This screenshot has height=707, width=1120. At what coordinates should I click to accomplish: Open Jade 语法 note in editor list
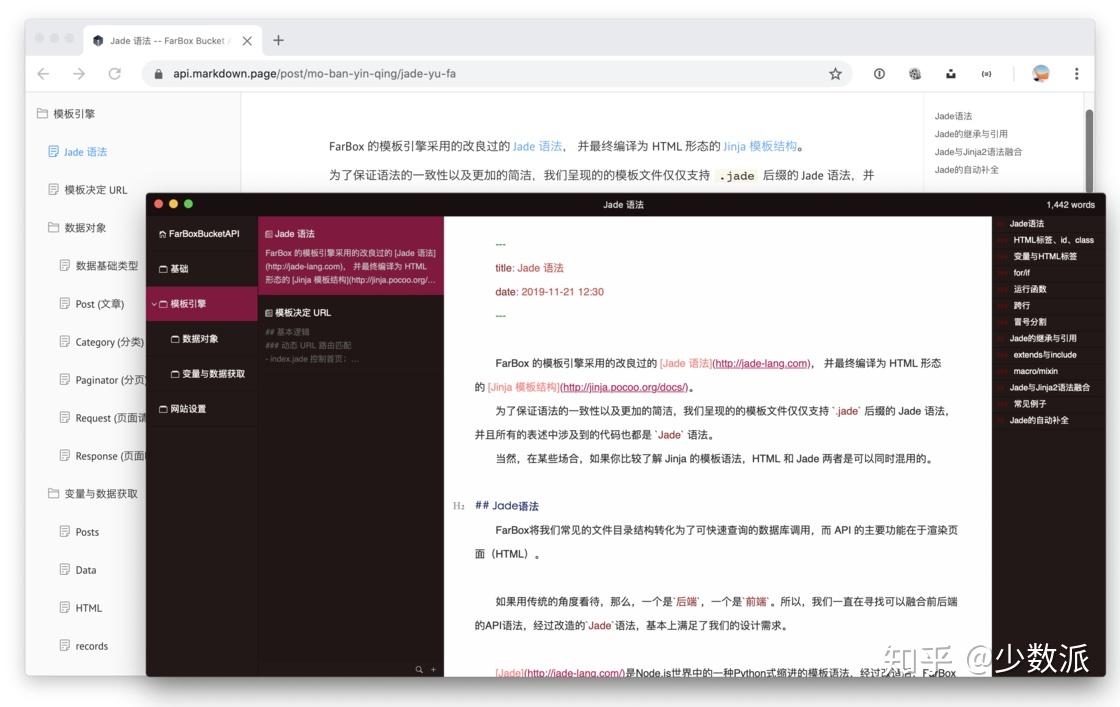351,256
